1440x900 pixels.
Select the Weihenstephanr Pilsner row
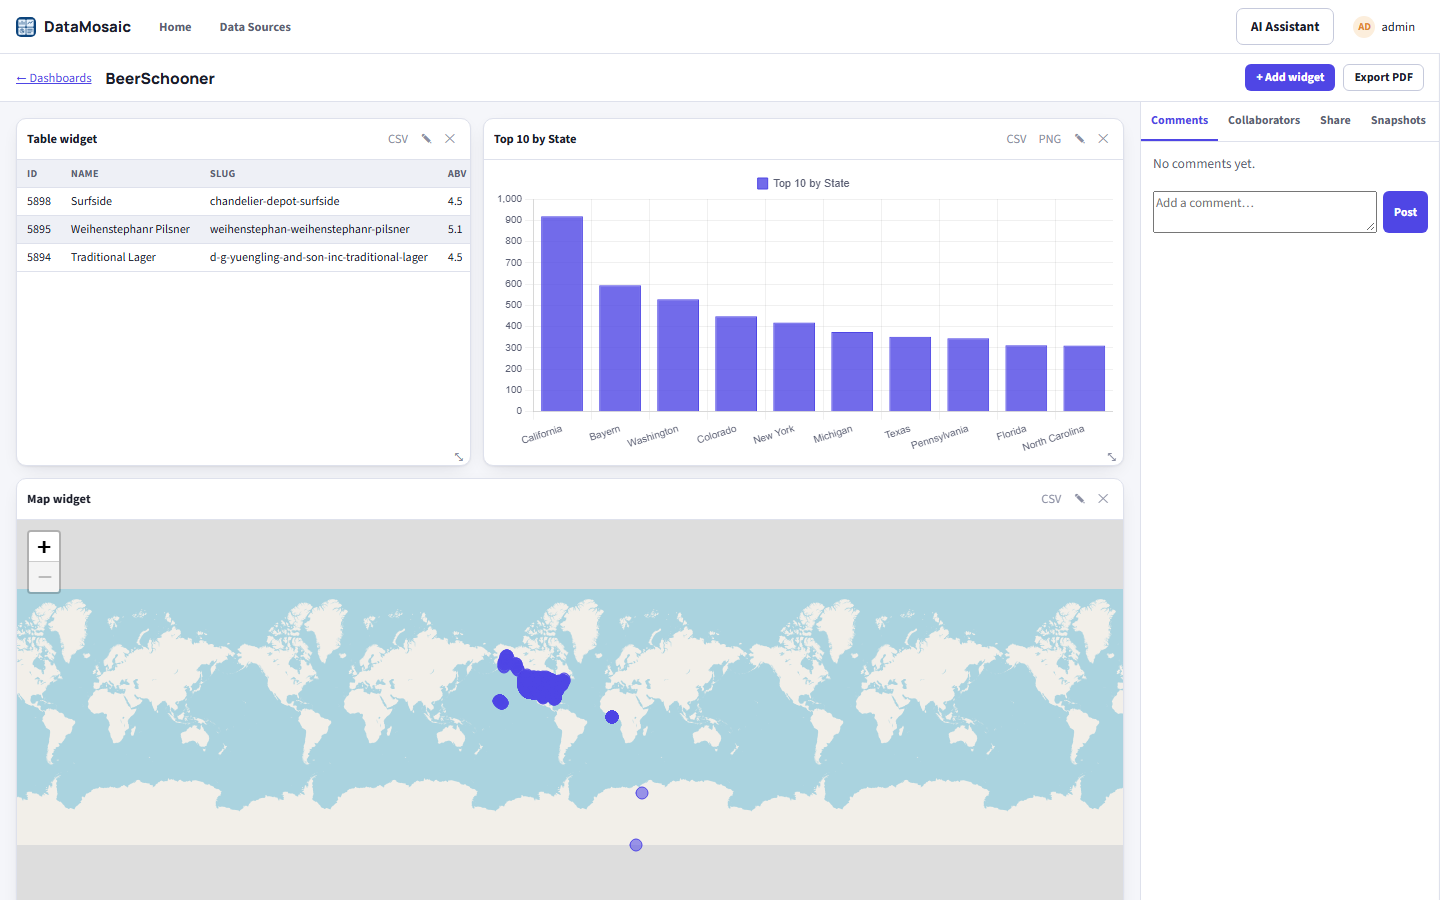click(x=243, y=229)
